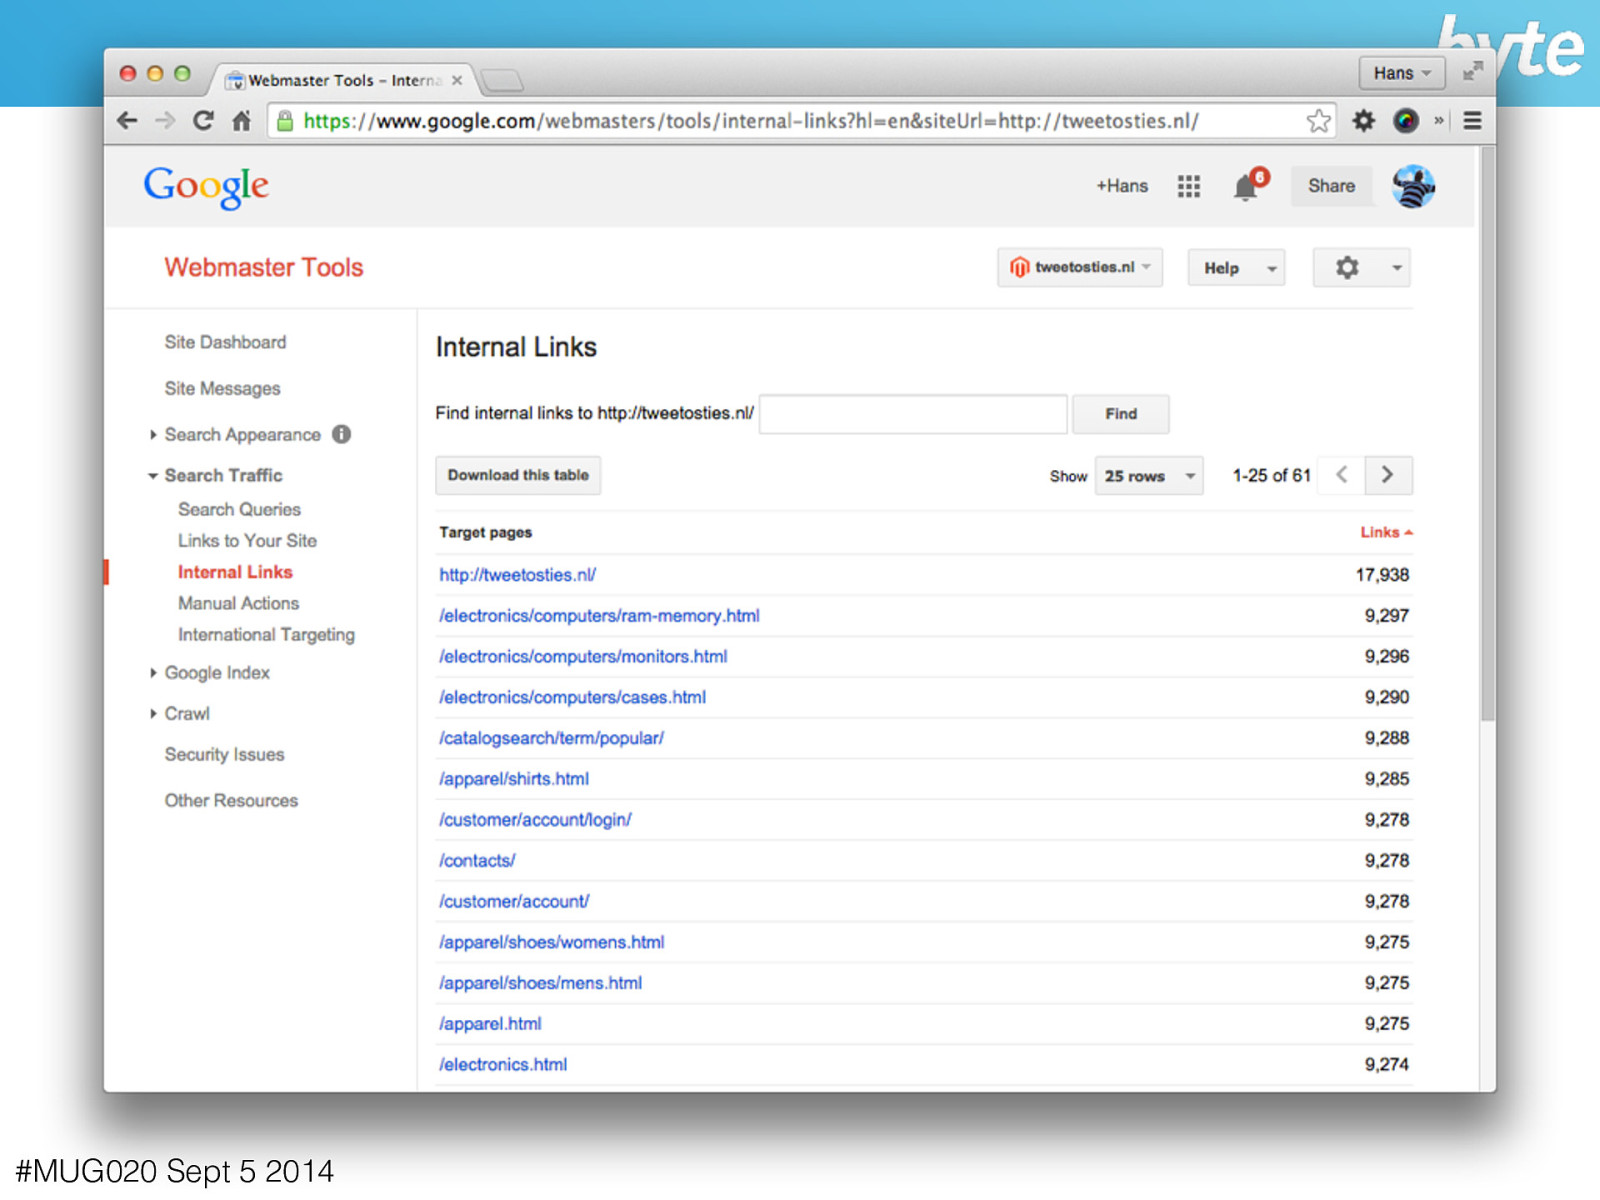Go to previous page of results arrow
Image resolution: width=1600 pixels, height=1200 pixels.
click(x=1342, y=475)
